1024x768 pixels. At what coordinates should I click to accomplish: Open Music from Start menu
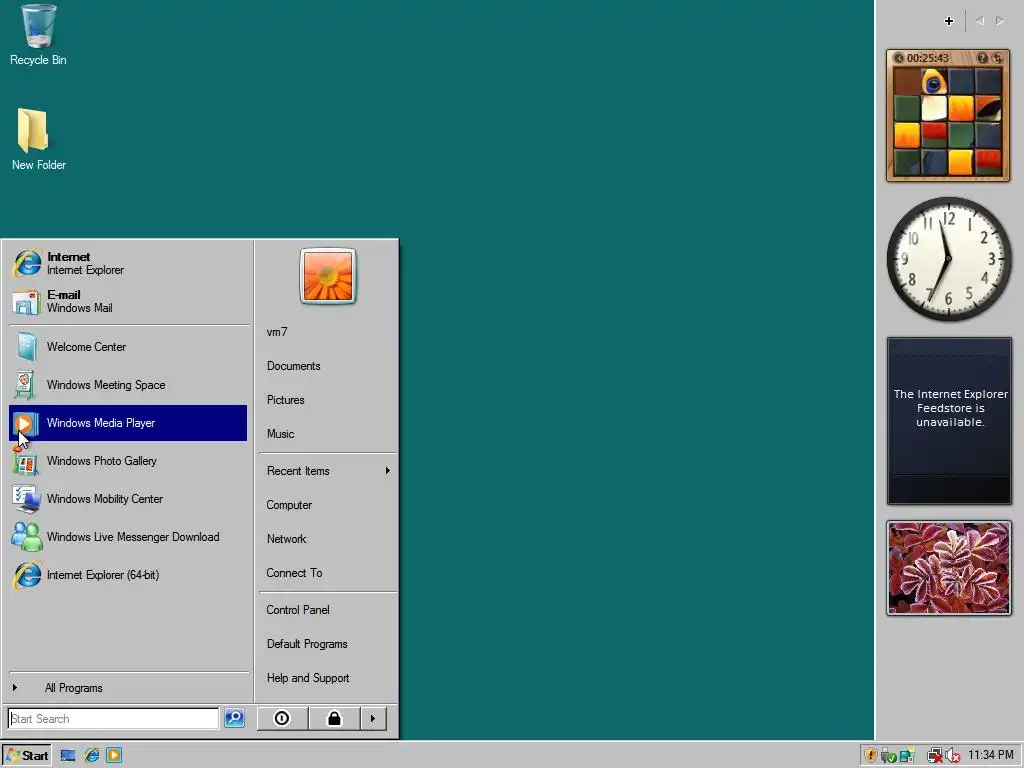(x=328, y=434)
